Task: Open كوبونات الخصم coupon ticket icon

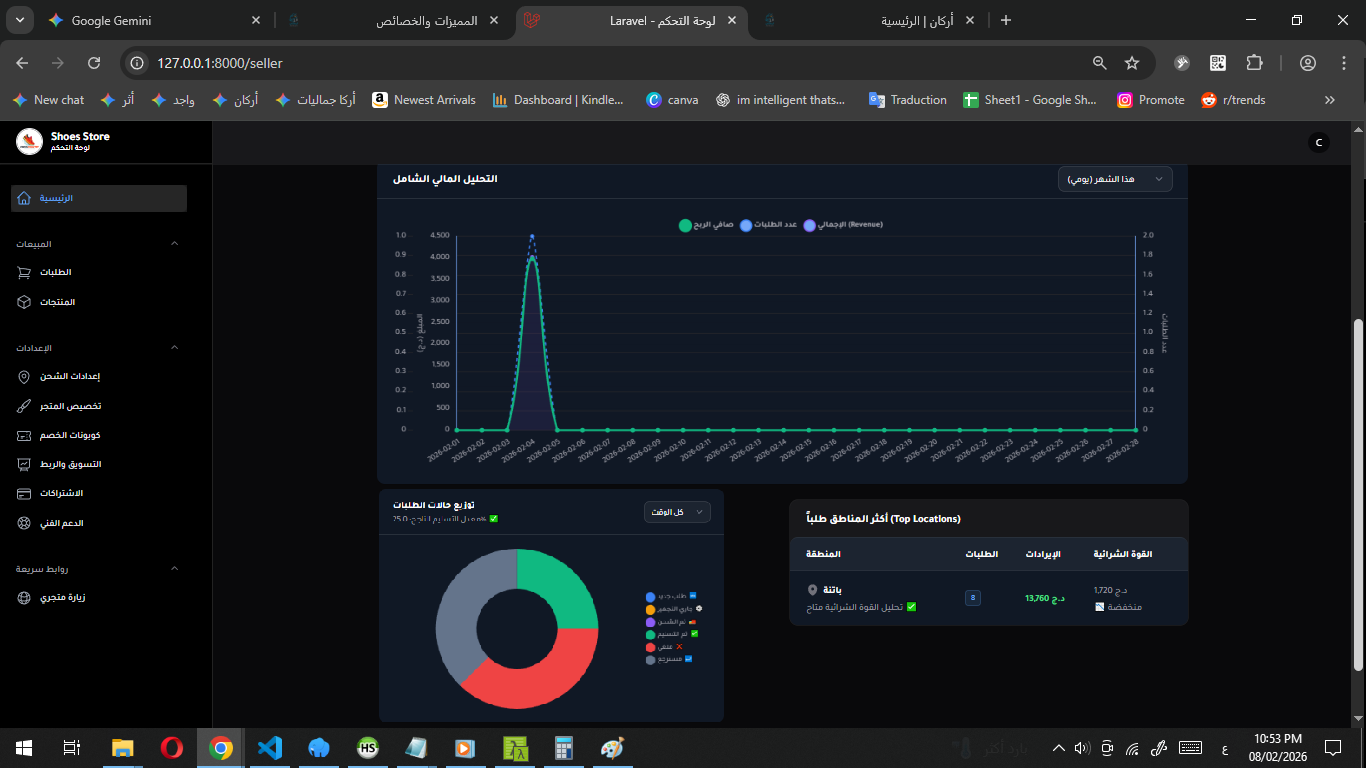Action: [24, 435]
